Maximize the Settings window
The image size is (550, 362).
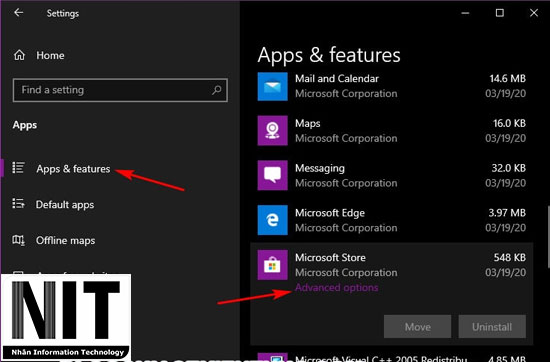(x=499, y=13)
